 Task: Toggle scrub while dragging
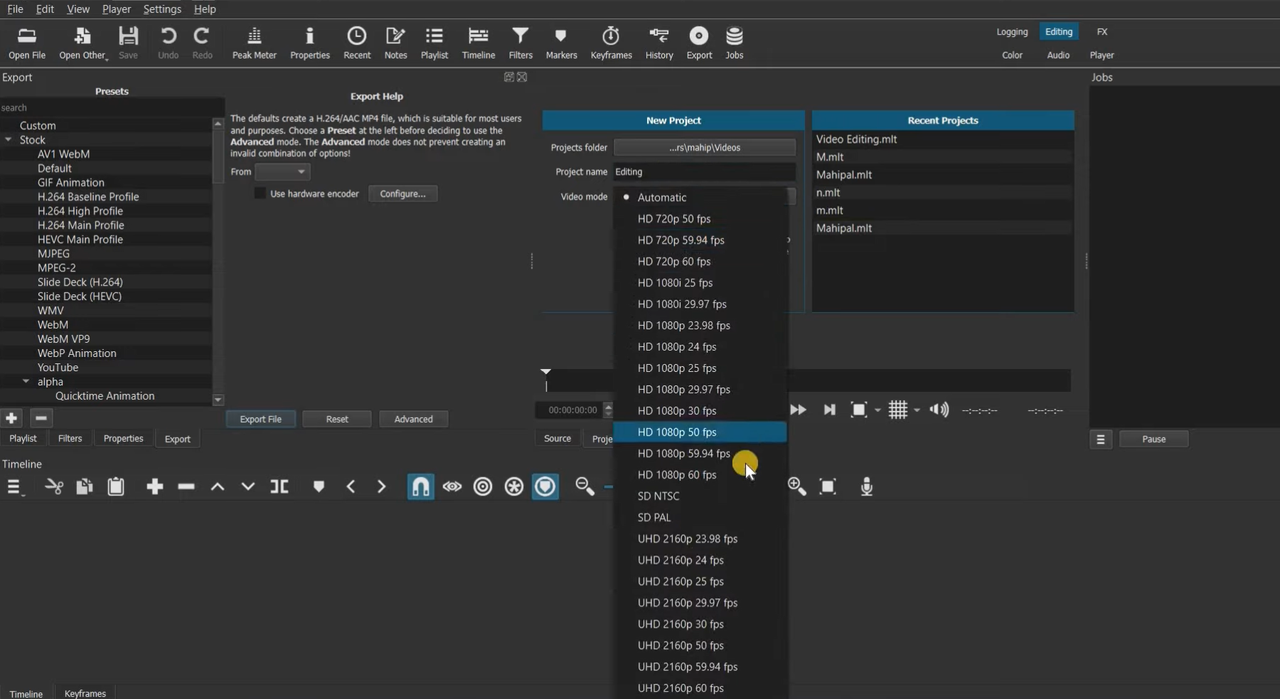click(452, 487)
